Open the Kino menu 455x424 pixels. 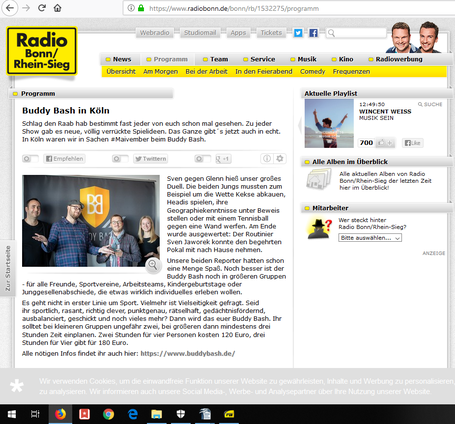coord(343,59)
